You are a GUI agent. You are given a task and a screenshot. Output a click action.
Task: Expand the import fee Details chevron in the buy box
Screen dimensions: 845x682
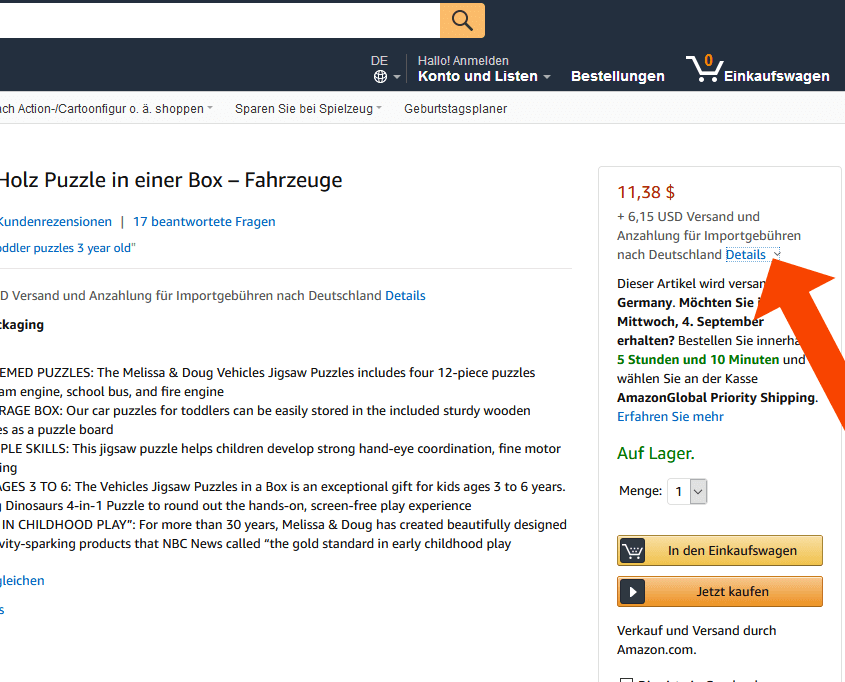click(777, 255)
